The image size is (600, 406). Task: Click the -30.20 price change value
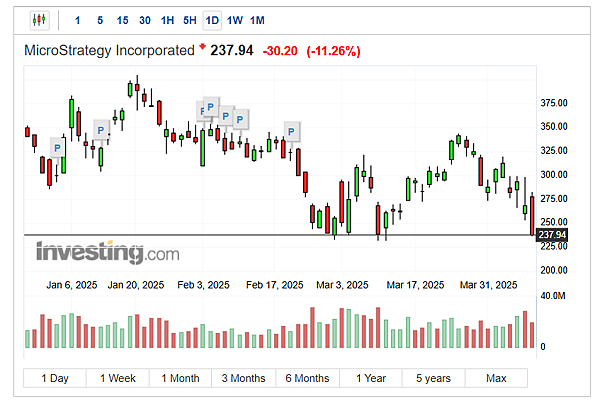pos(280,51)
